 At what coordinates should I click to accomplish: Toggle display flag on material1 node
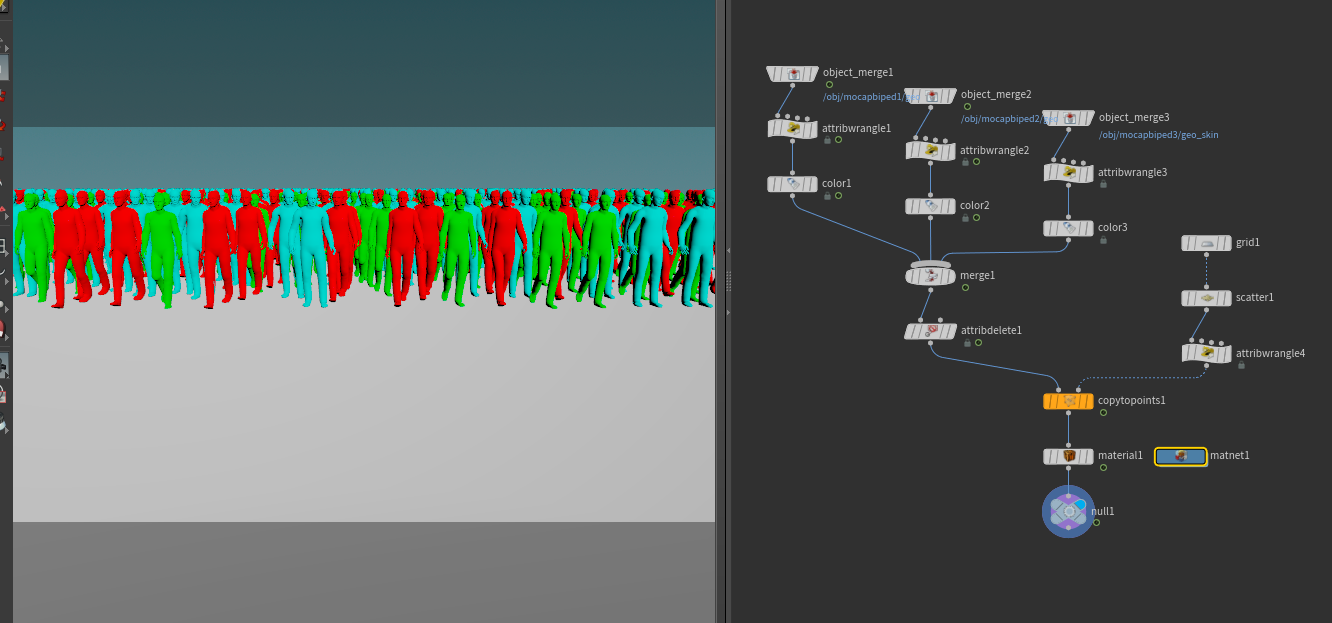(x=1089, y=456)
